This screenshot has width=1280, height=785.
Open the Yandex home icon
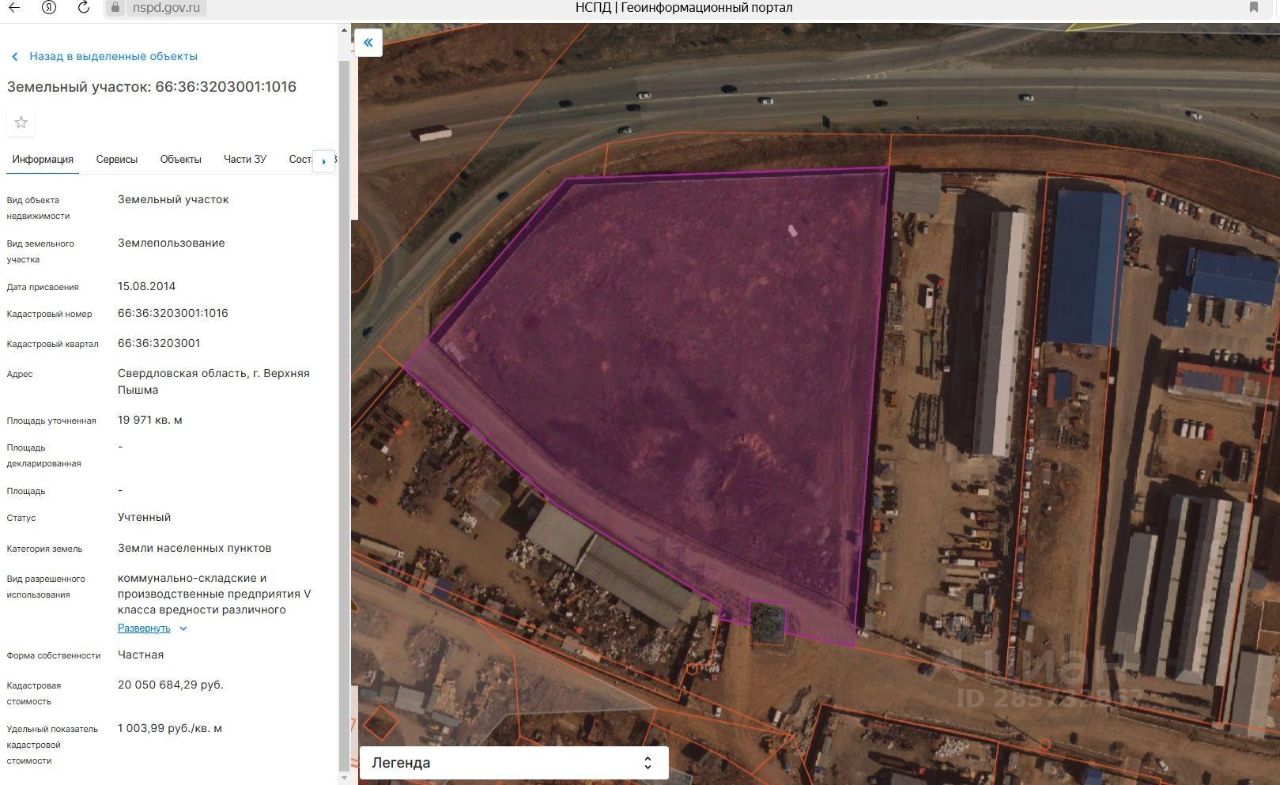tap(49, 8)
